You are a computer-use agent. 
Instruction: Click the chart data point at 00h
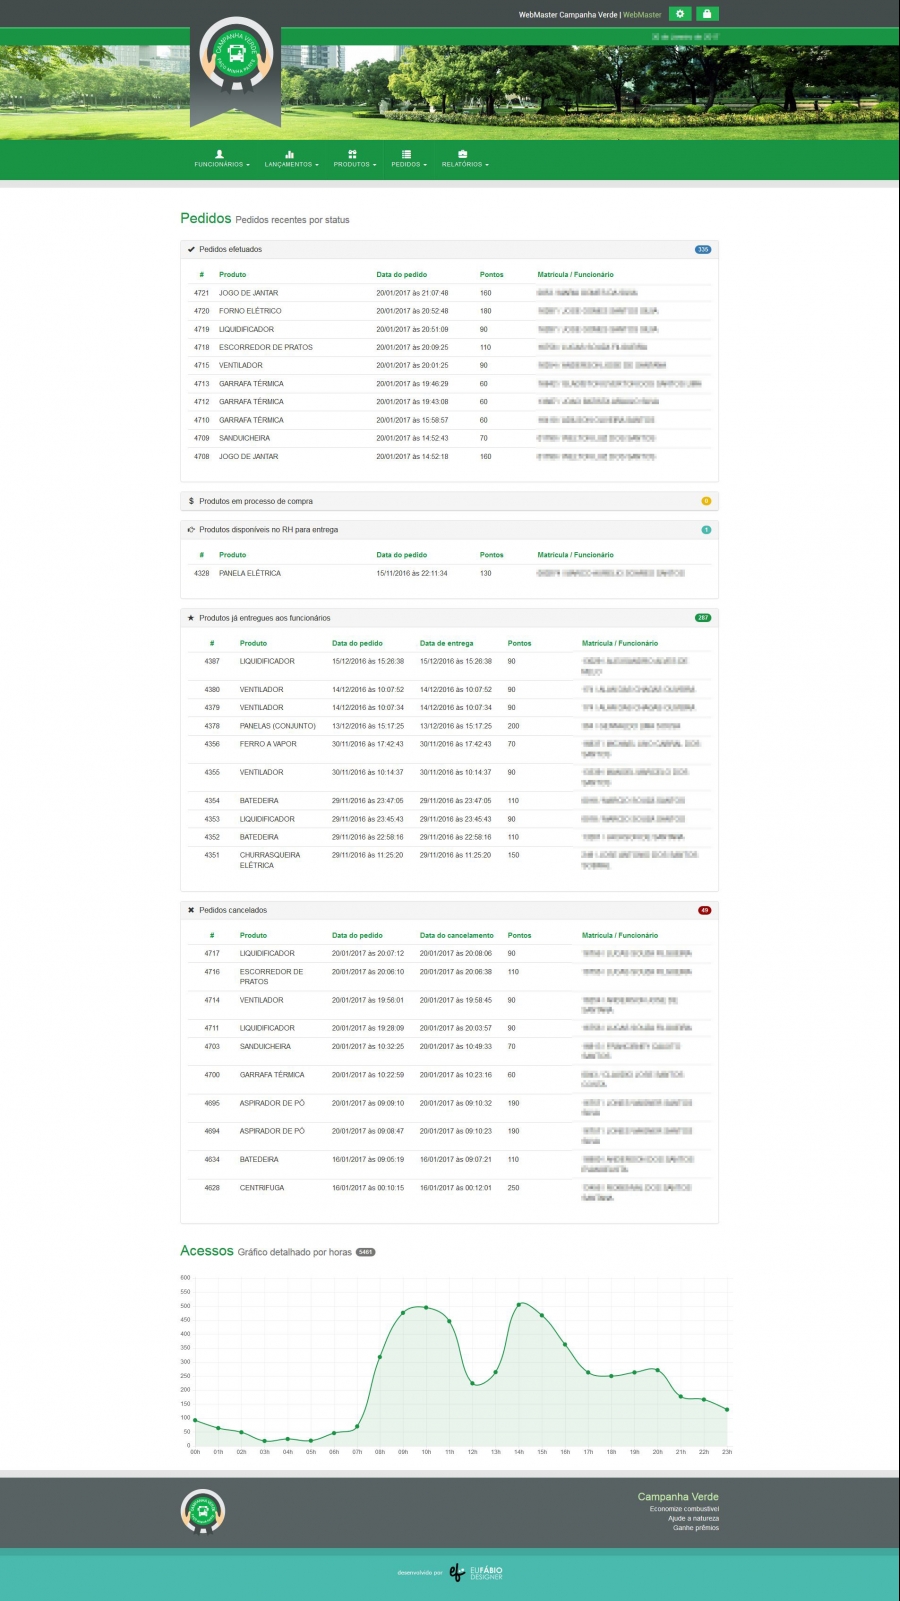(195, 1420)
